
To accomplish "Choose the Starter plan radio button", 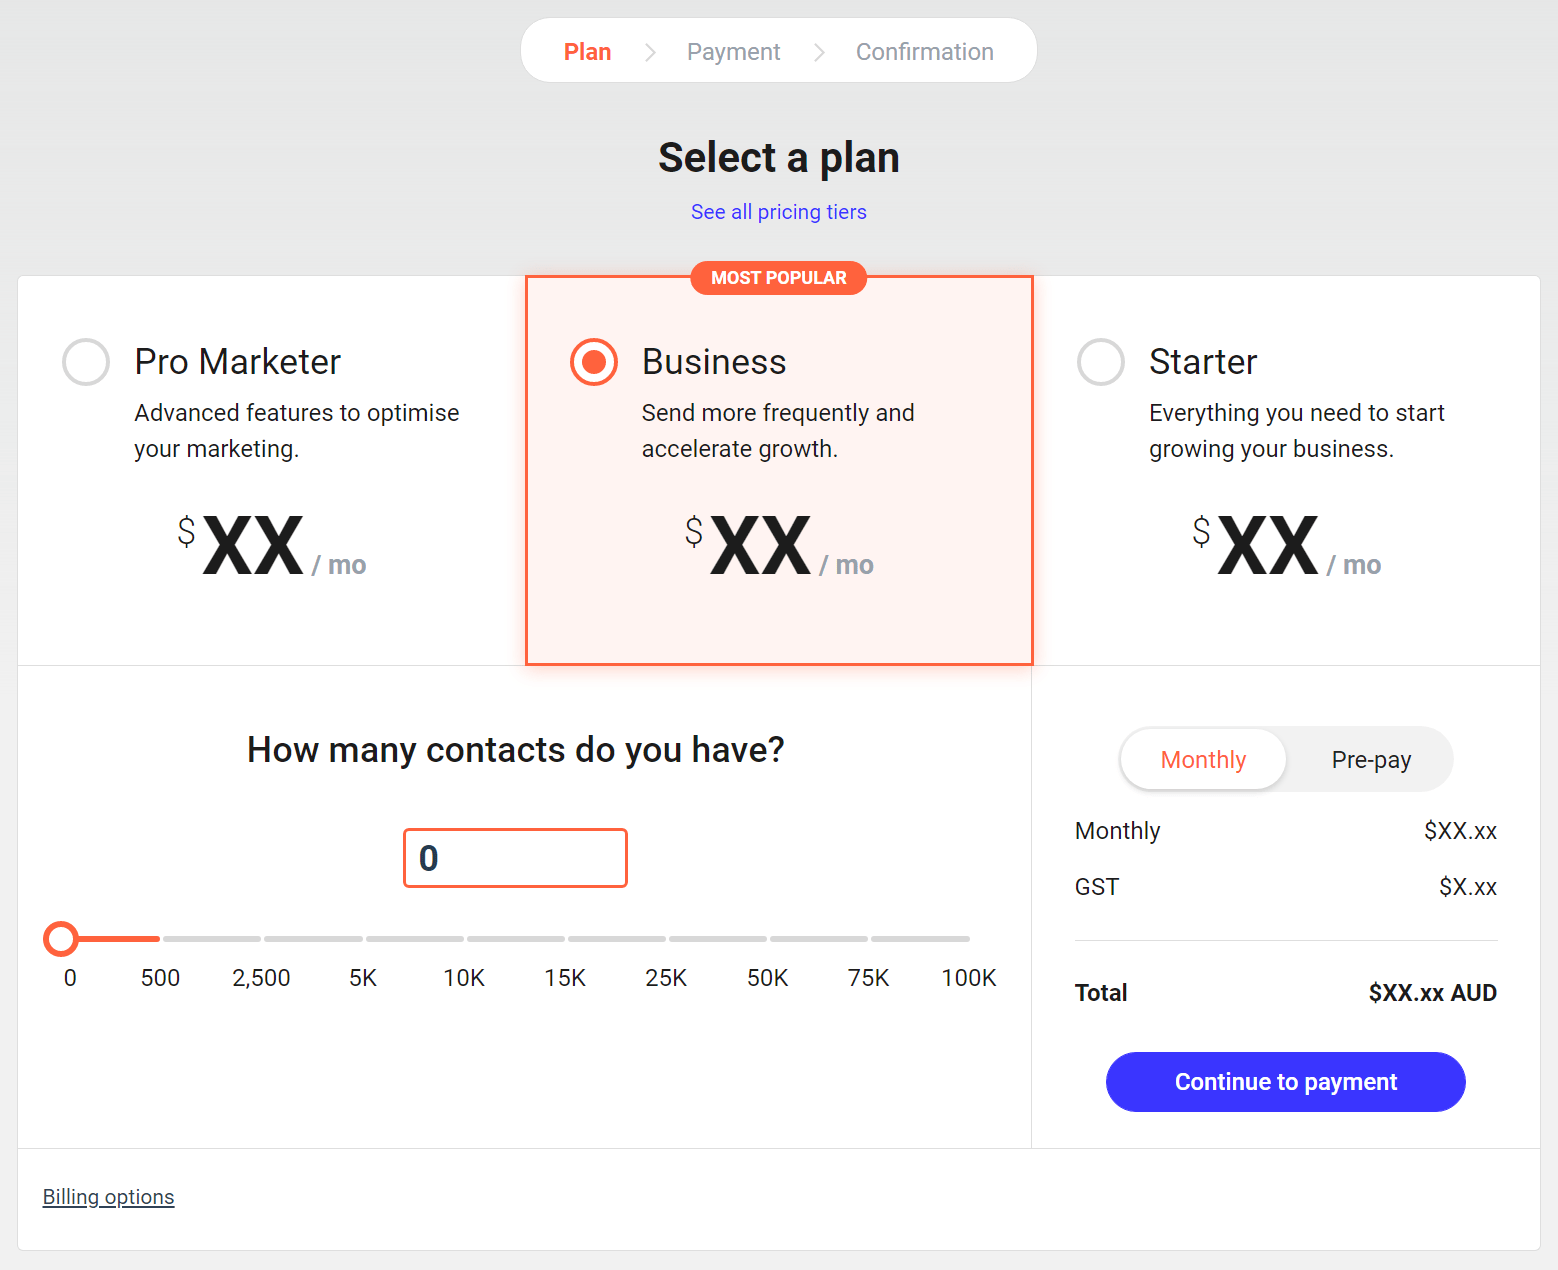I will click(x=1100, y=362).
